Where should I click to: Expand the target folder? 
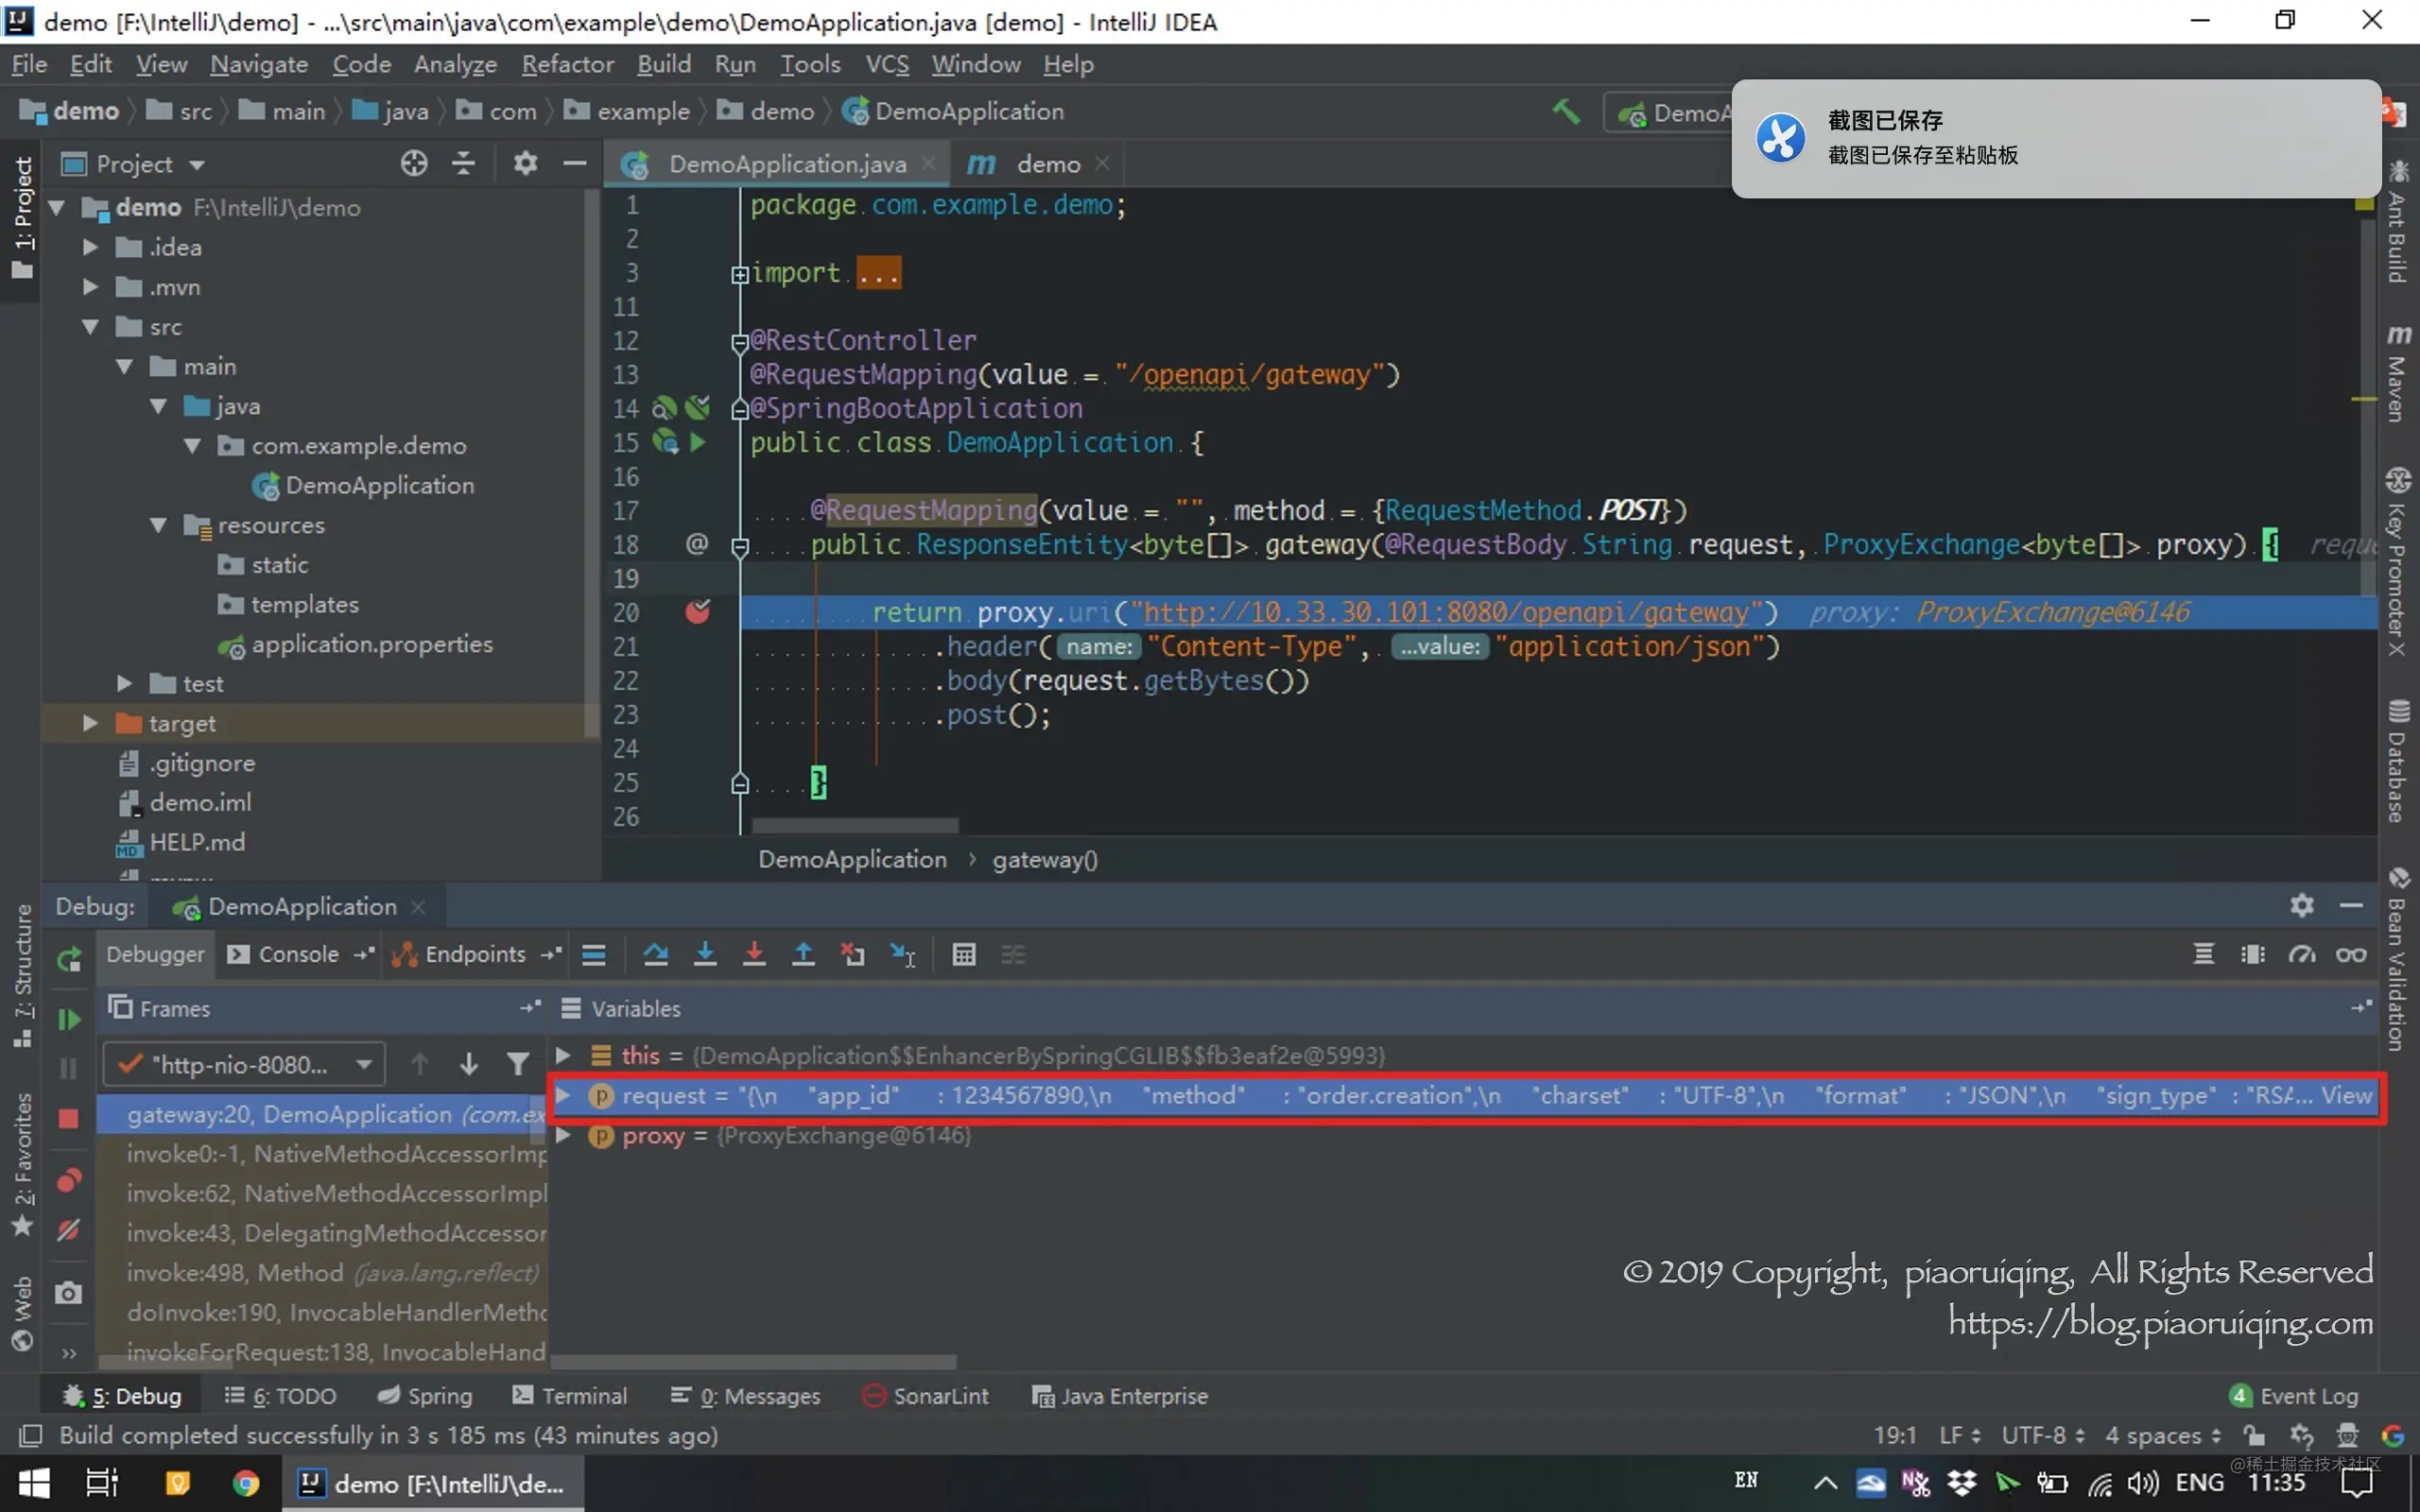coord(90,723)
